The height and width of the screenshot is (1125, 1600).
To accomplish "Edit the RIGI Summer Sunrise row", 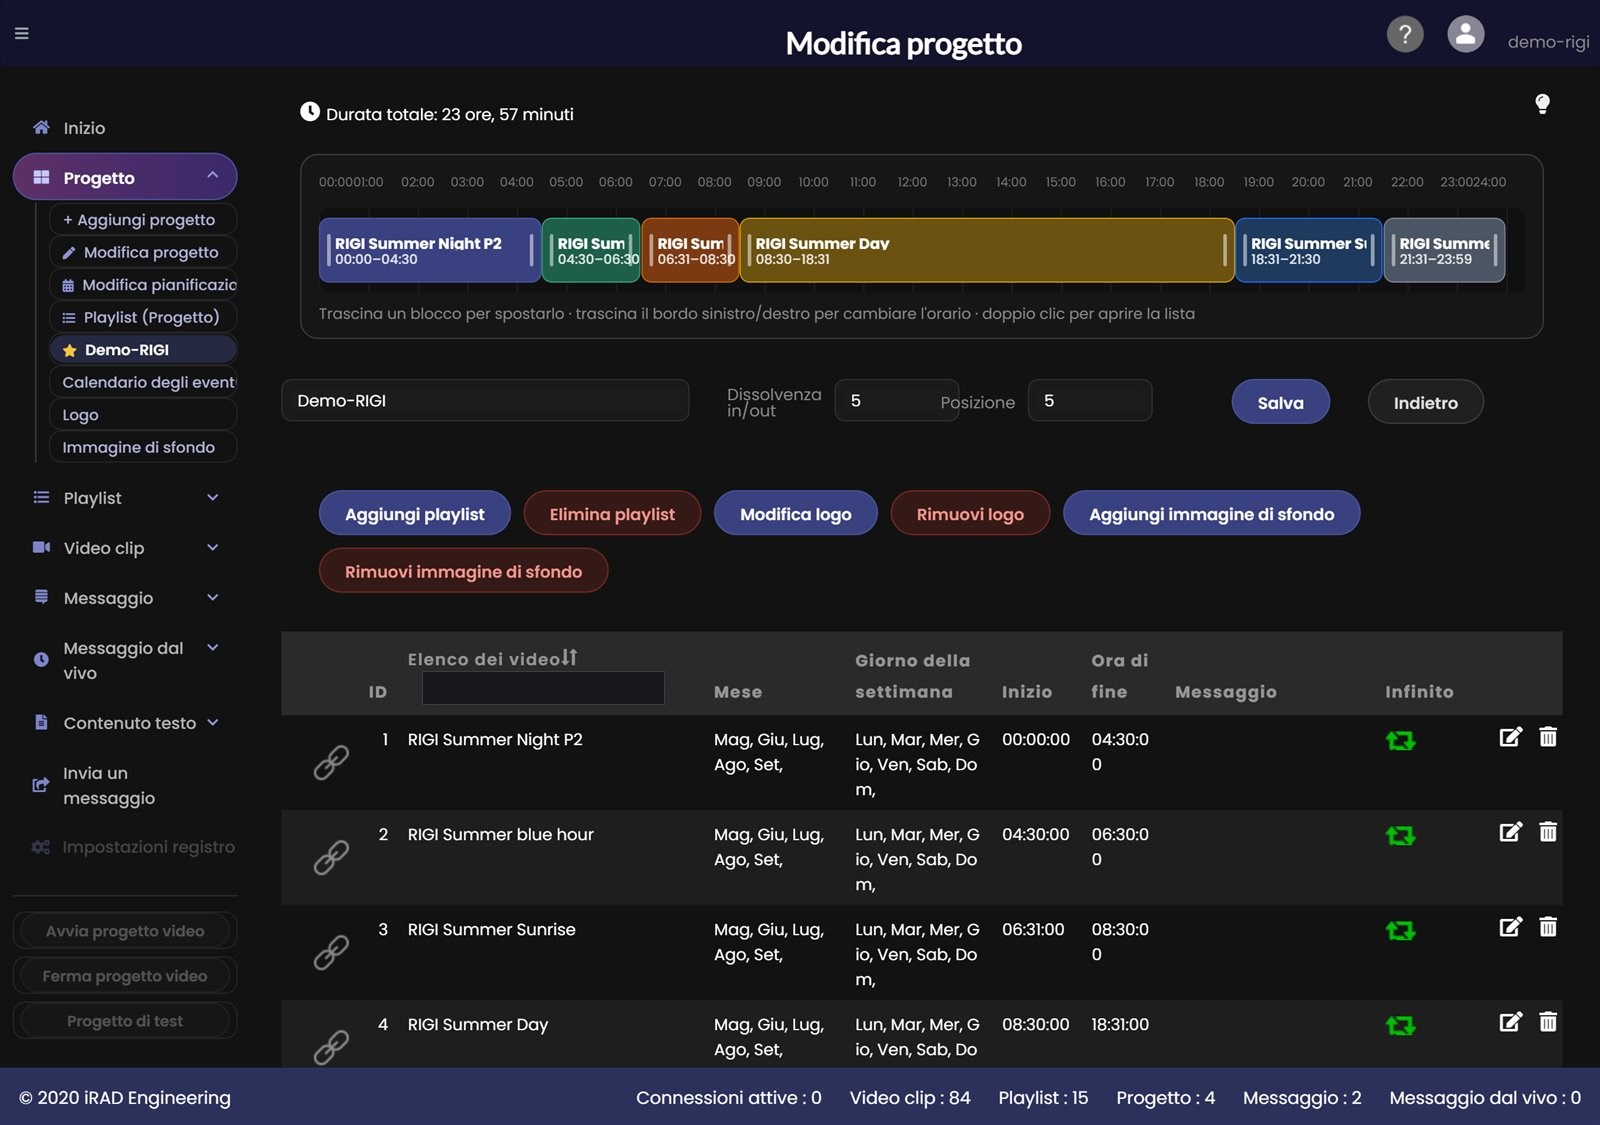I will click(x=1511, y=927).
